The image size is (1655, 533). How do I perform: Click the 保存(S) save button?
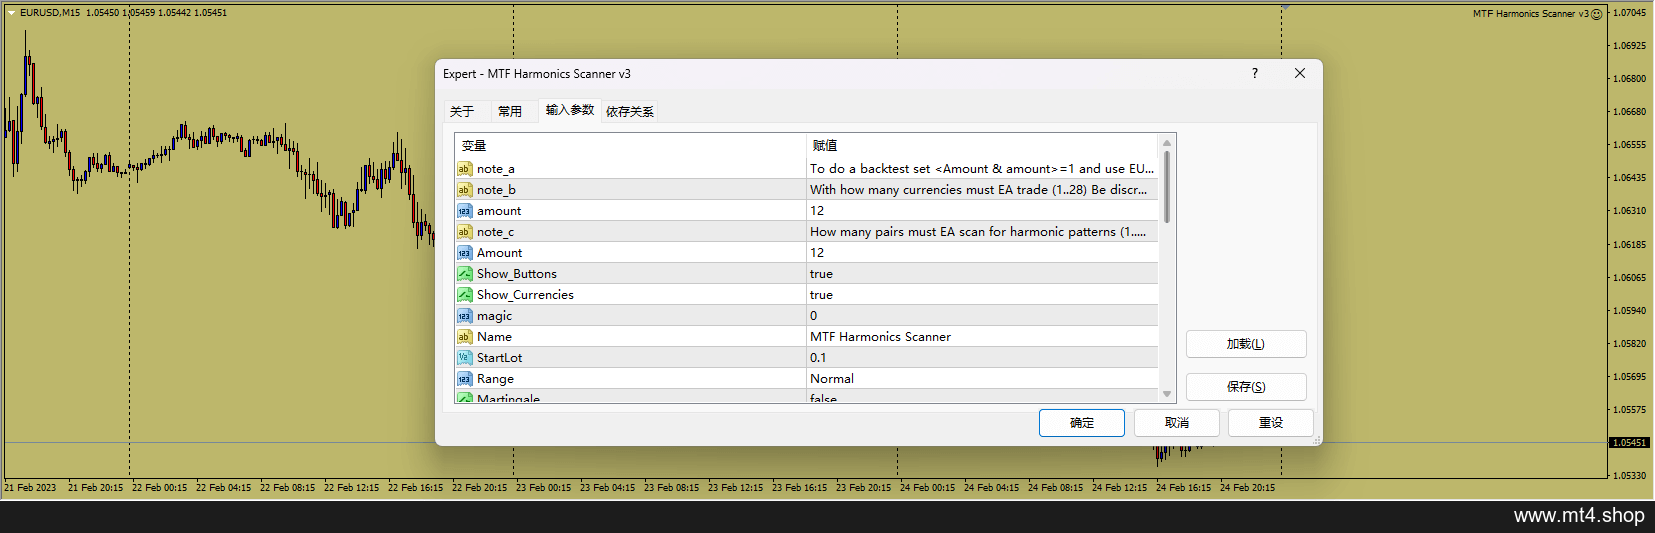[x=1246, y=387]
